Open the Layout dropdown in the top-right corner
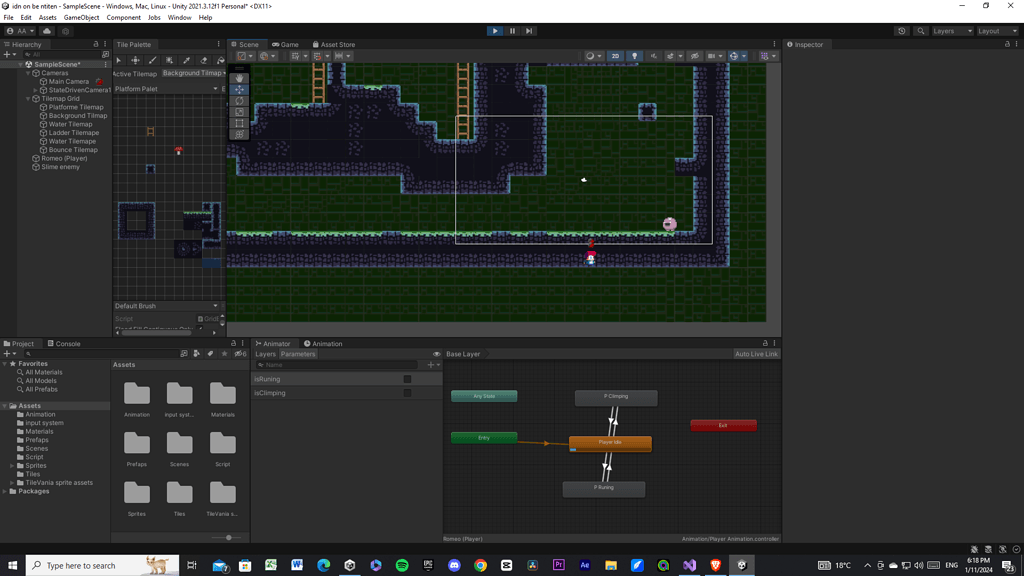The height and width of the screenshot is (576, 1024). 997,30
